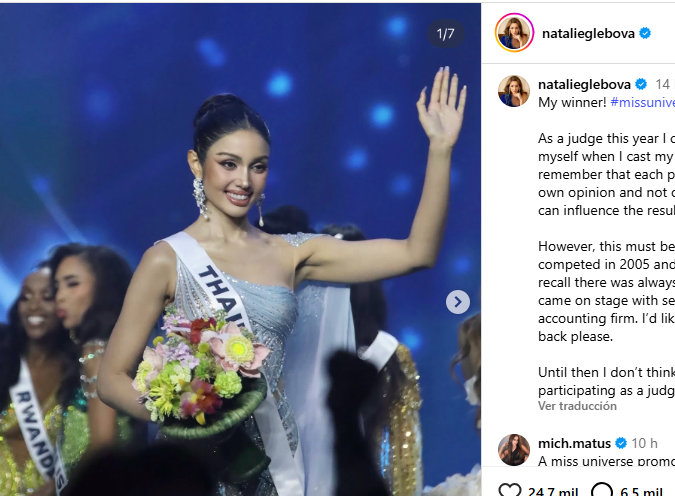
Task: Click the next photo arrow on the carousel
Action: [x=458, y=302]
